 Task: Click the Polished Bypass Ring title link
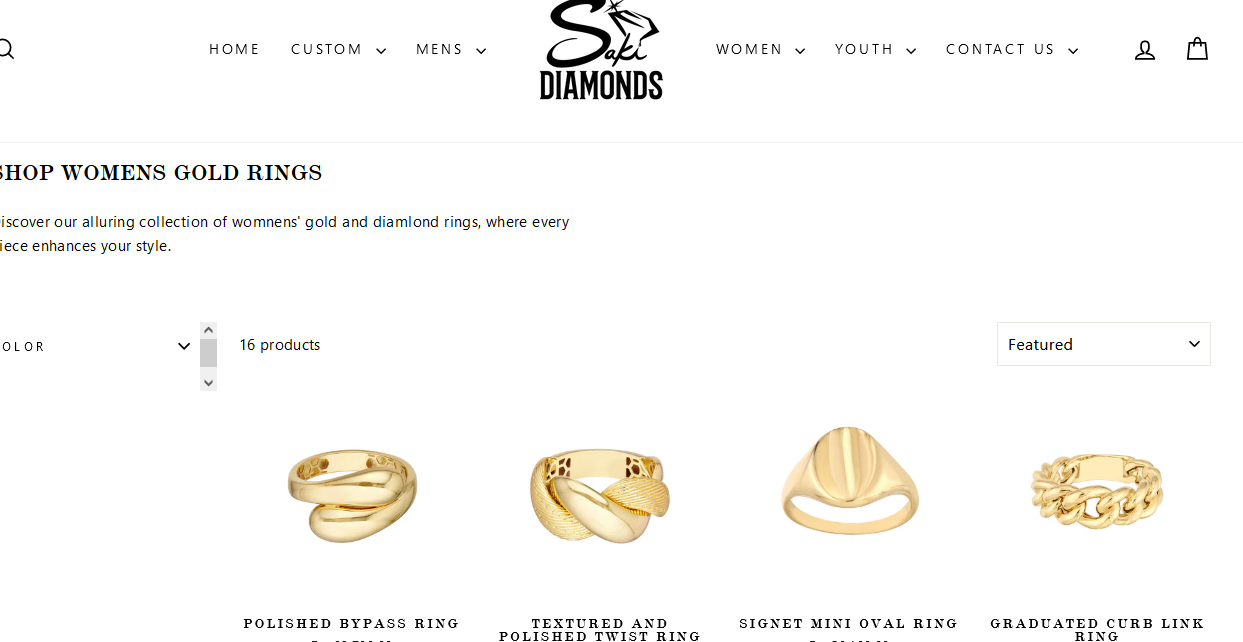tap(352, 624)
